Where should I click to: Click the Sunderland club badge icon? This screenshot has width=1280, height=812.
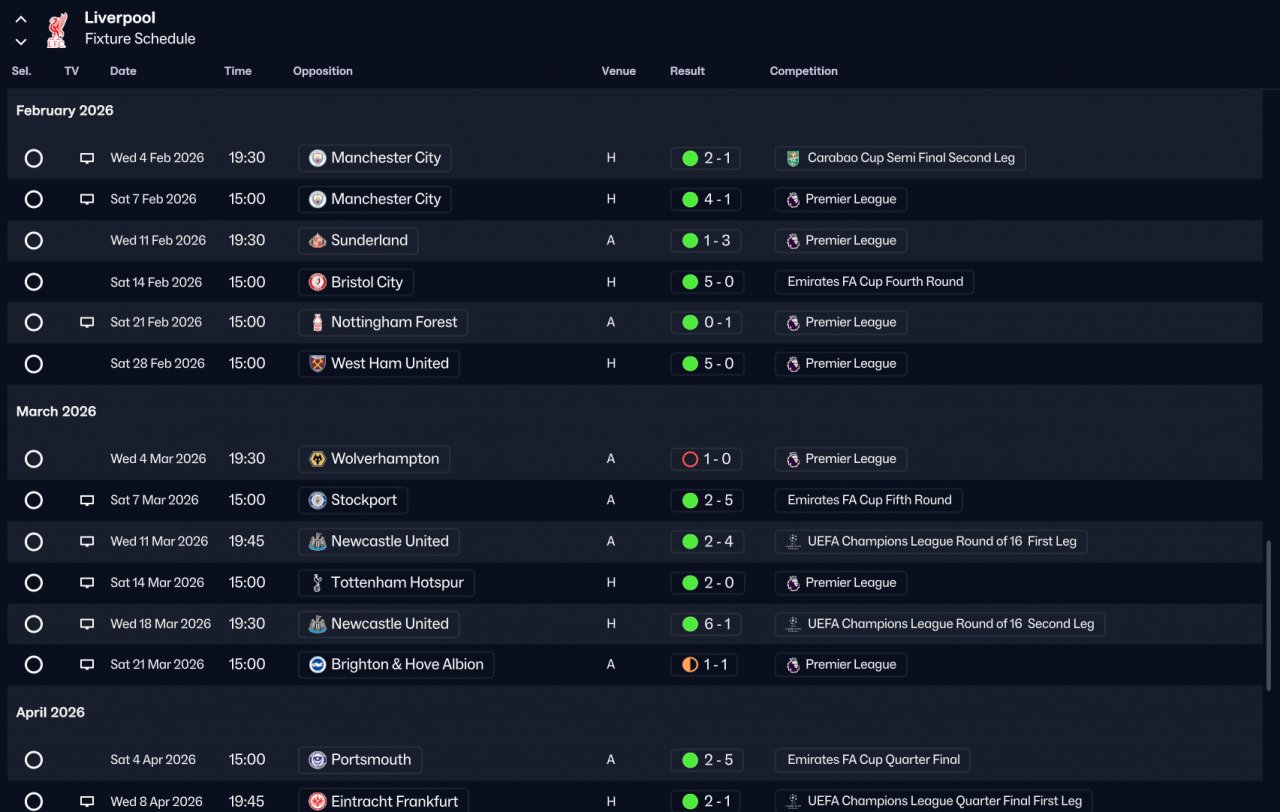click(x=317, y=240)
